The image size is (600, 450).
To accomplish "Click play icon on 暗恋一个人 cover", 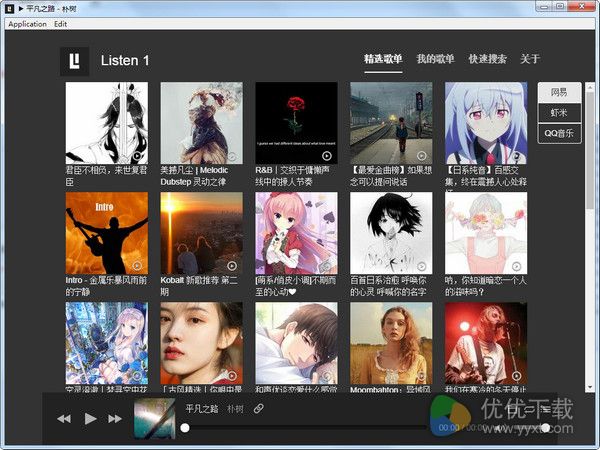I will tap(516, 266).
